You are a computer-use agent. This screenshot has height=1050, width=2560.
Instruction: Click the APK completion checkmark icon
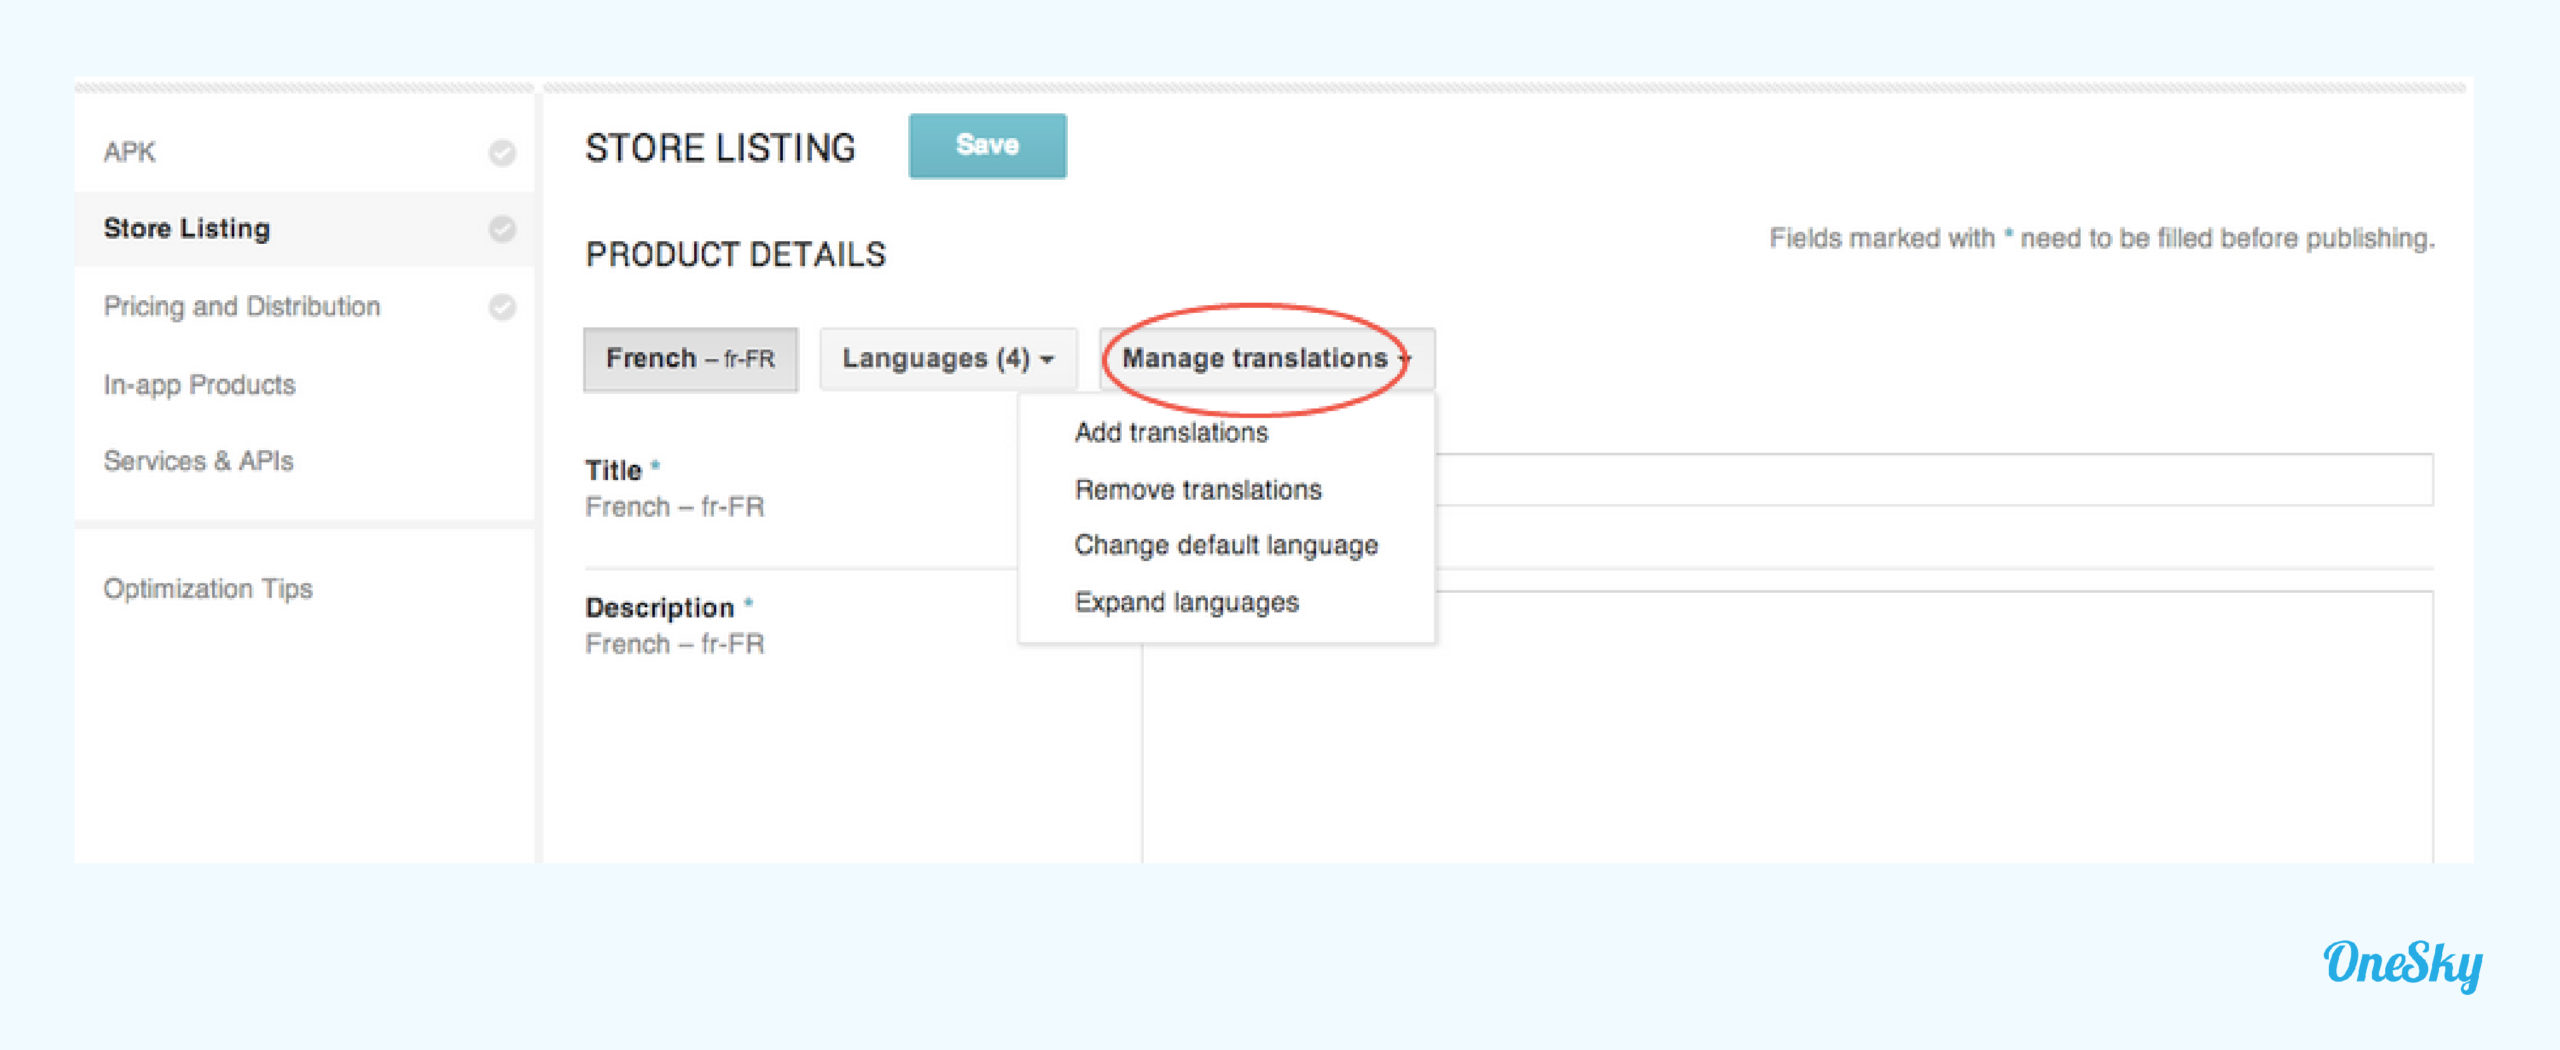502,152
